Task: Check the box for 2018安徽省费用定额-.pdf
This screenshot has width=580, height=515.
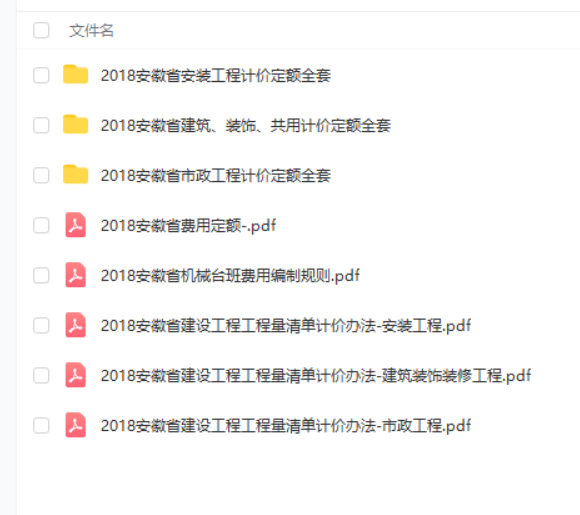Action: pyautogui.click(x=41, y=225)
